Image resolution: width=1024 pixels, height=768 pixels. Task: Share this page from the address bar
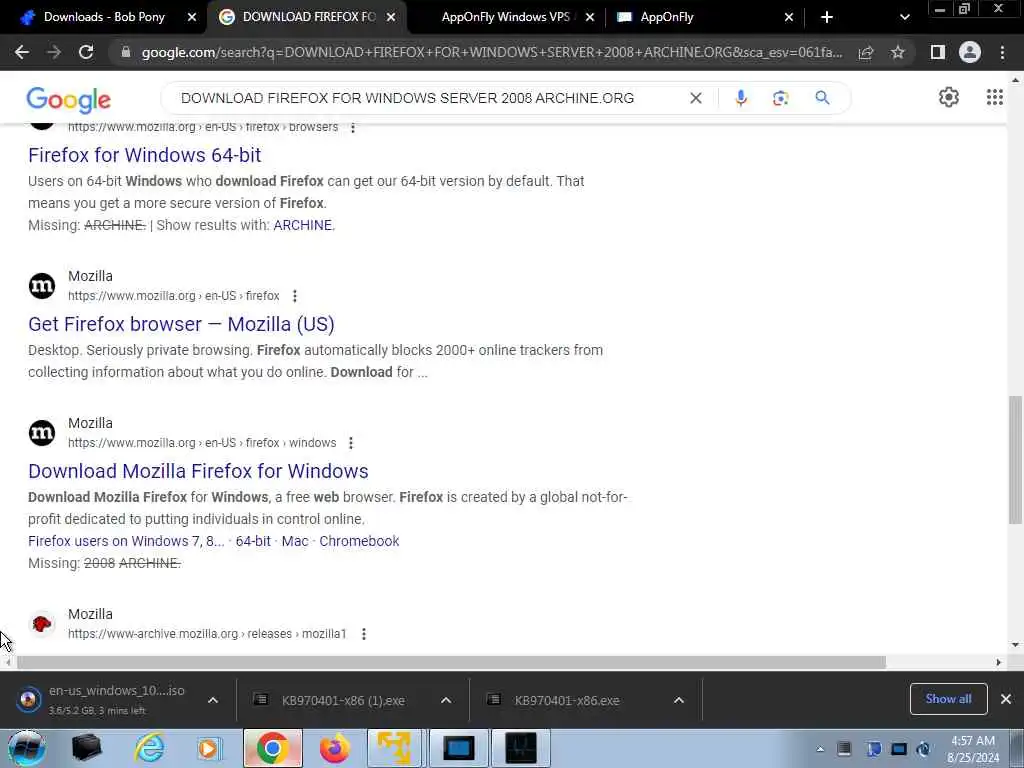point(866,52)
